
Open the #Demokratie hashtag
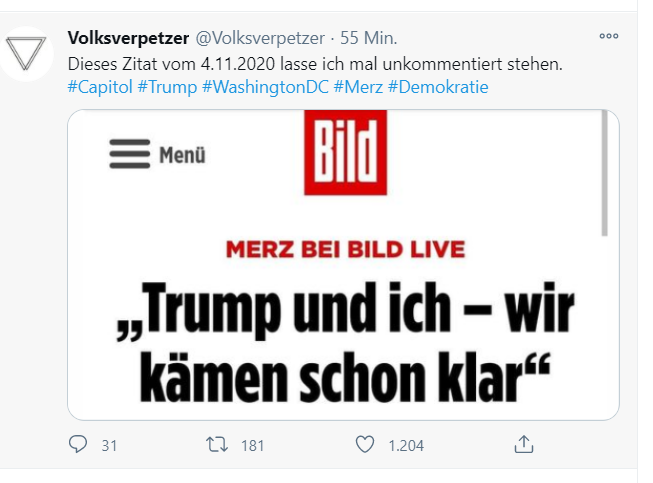438,87
